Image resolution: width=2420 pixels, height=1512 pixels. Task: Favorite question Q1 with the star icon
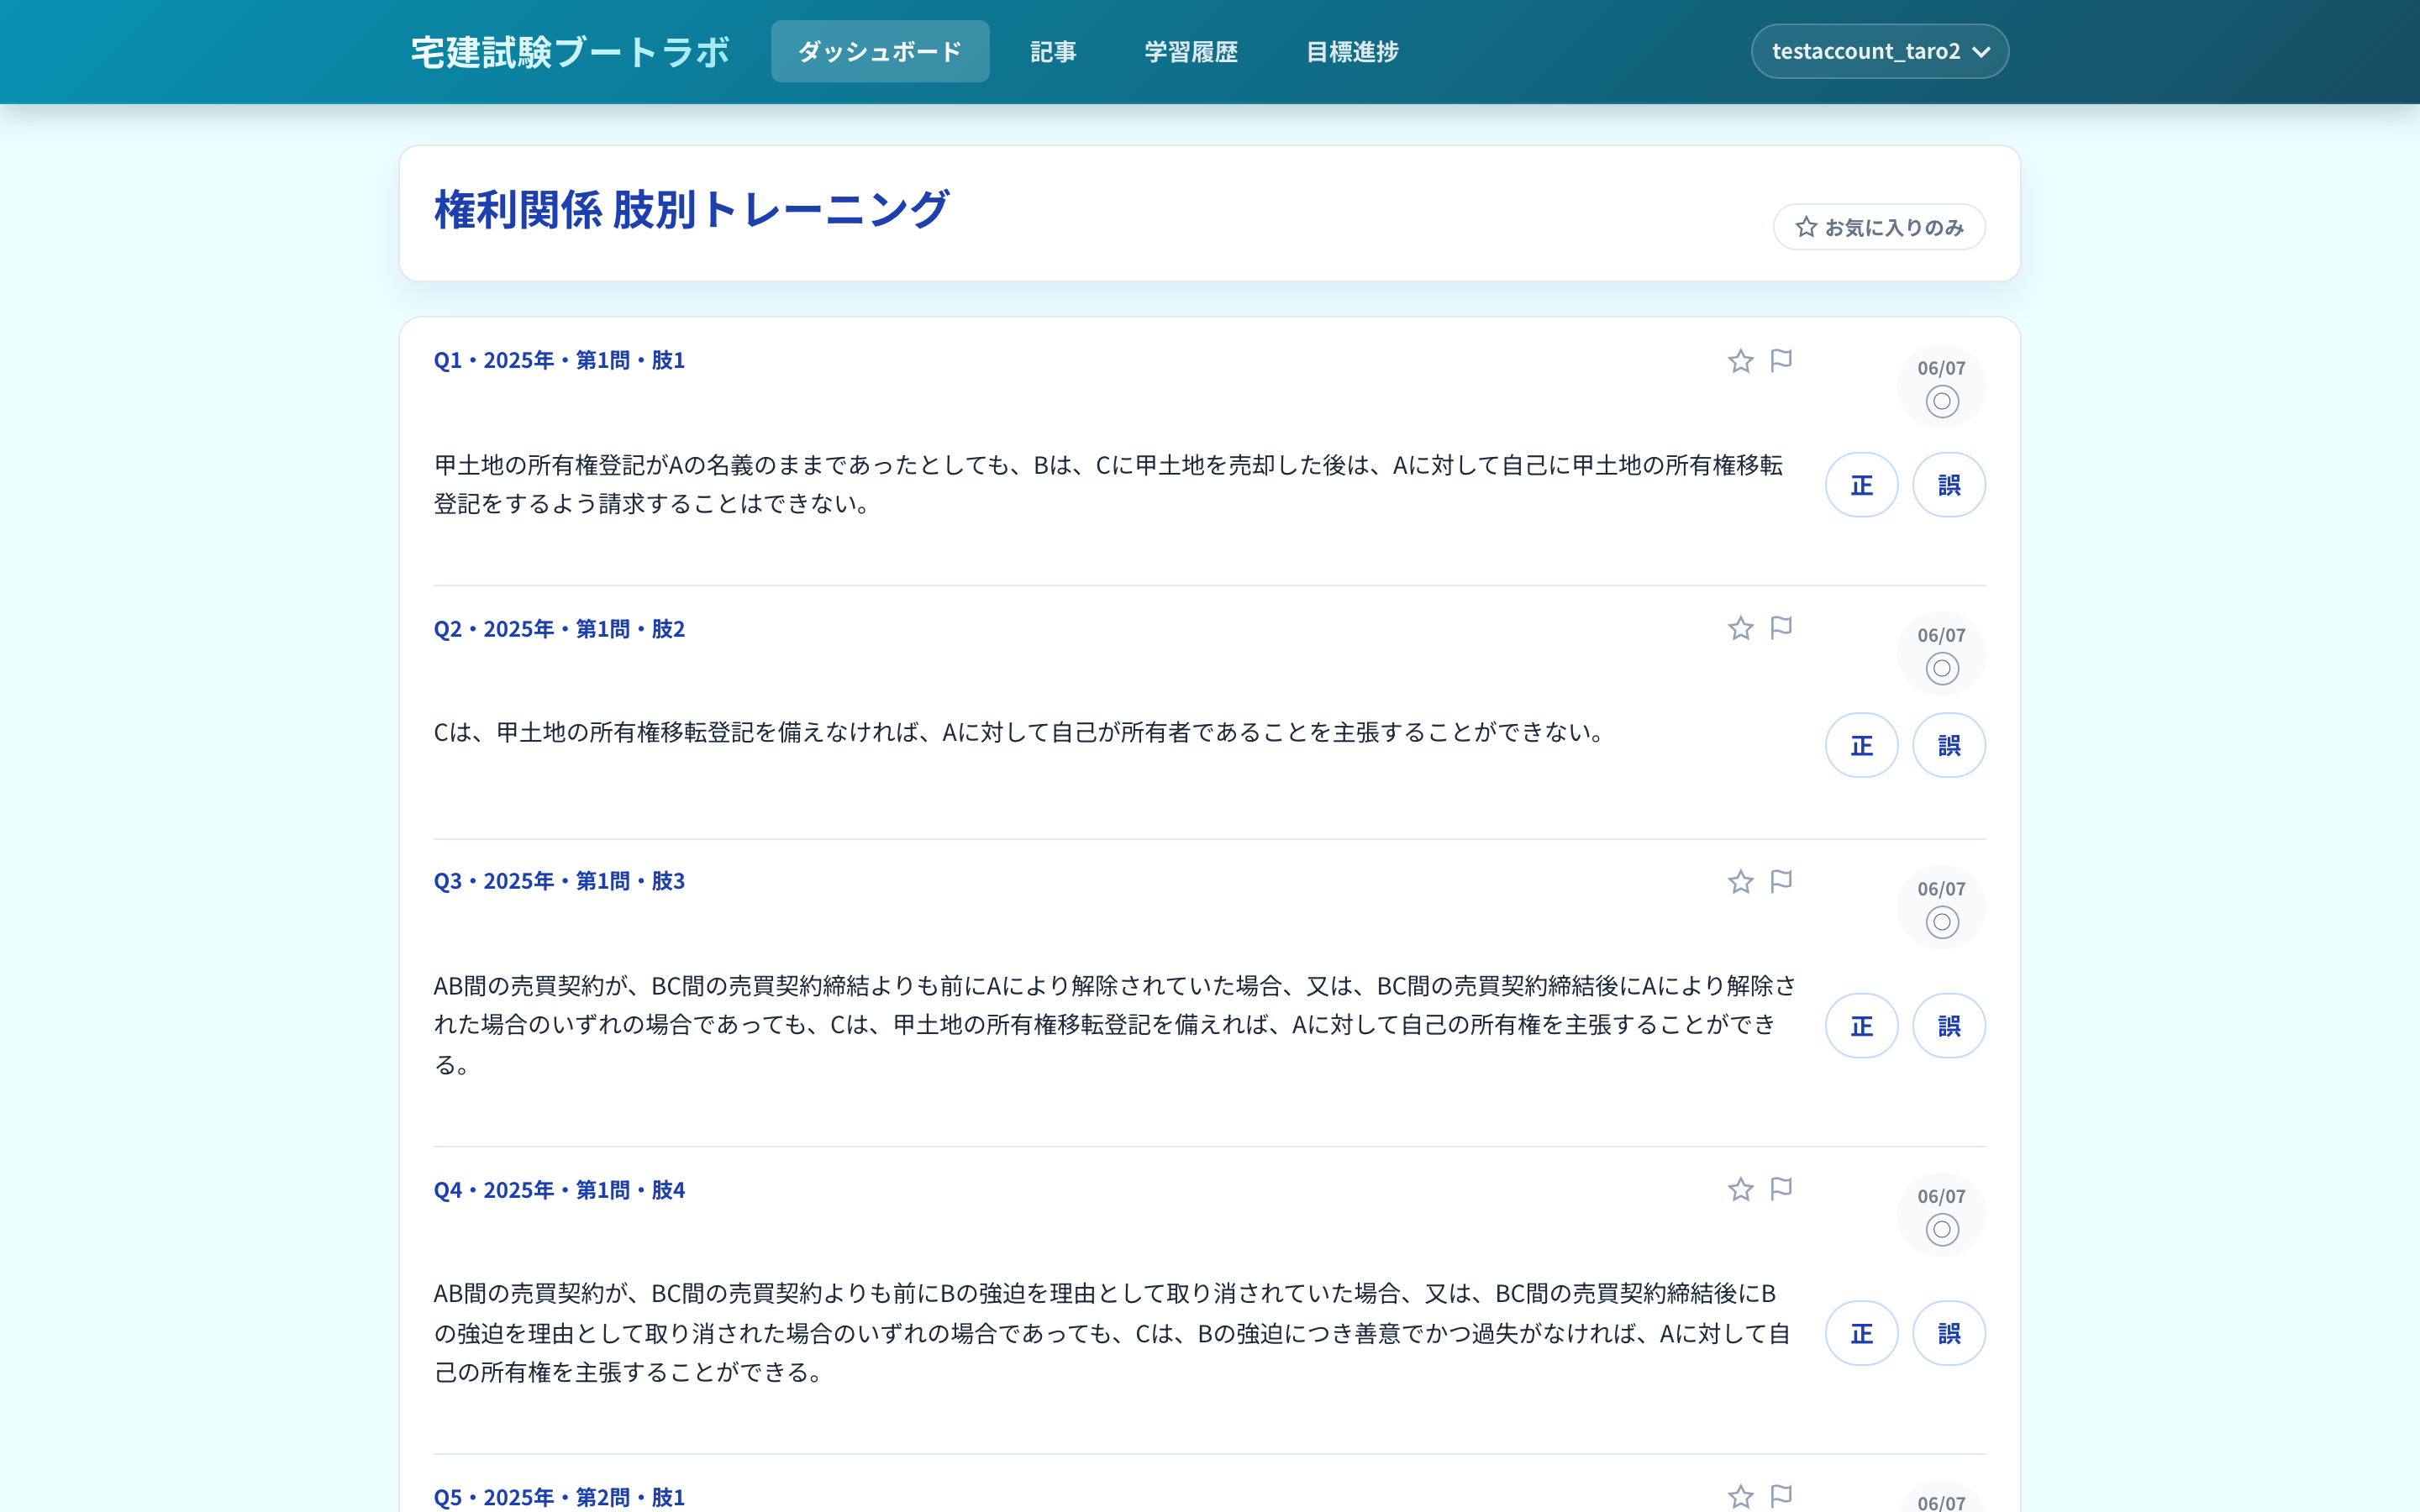(1740, 361)
